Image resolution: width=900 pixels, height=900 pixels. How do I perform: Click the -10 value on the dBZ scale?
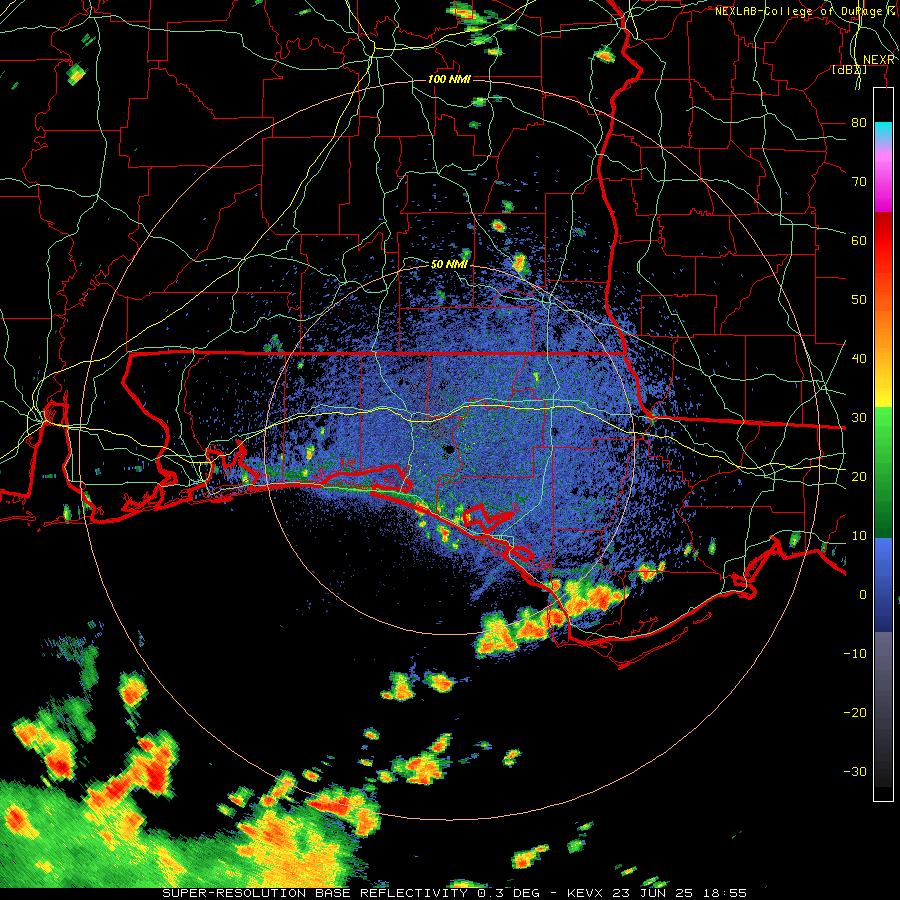click(855, 654)
